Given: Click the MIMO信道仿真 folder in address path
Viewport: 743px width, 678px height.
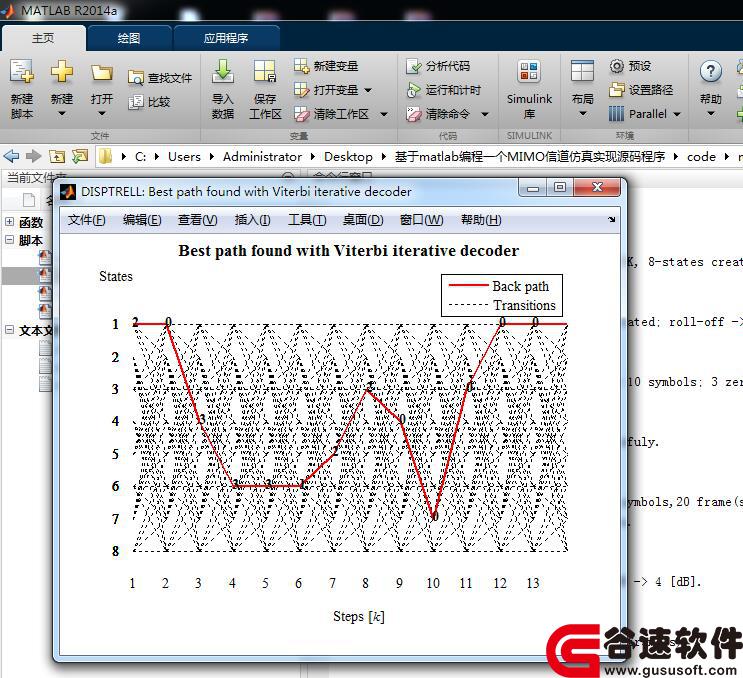Looking at the screenshot, I should [530, 156].
